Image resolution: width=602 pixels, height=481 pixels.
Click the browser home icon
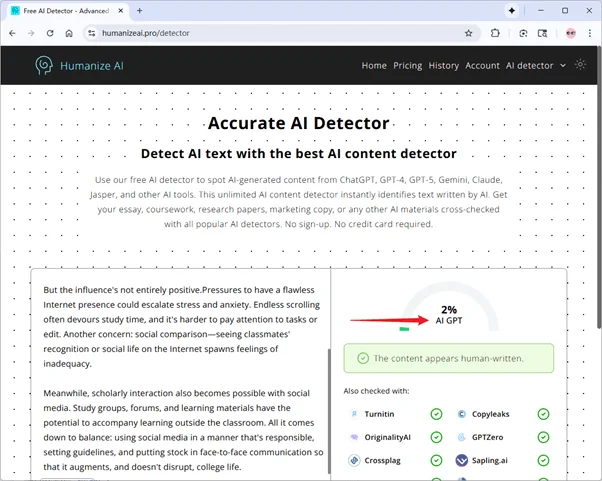69,32
